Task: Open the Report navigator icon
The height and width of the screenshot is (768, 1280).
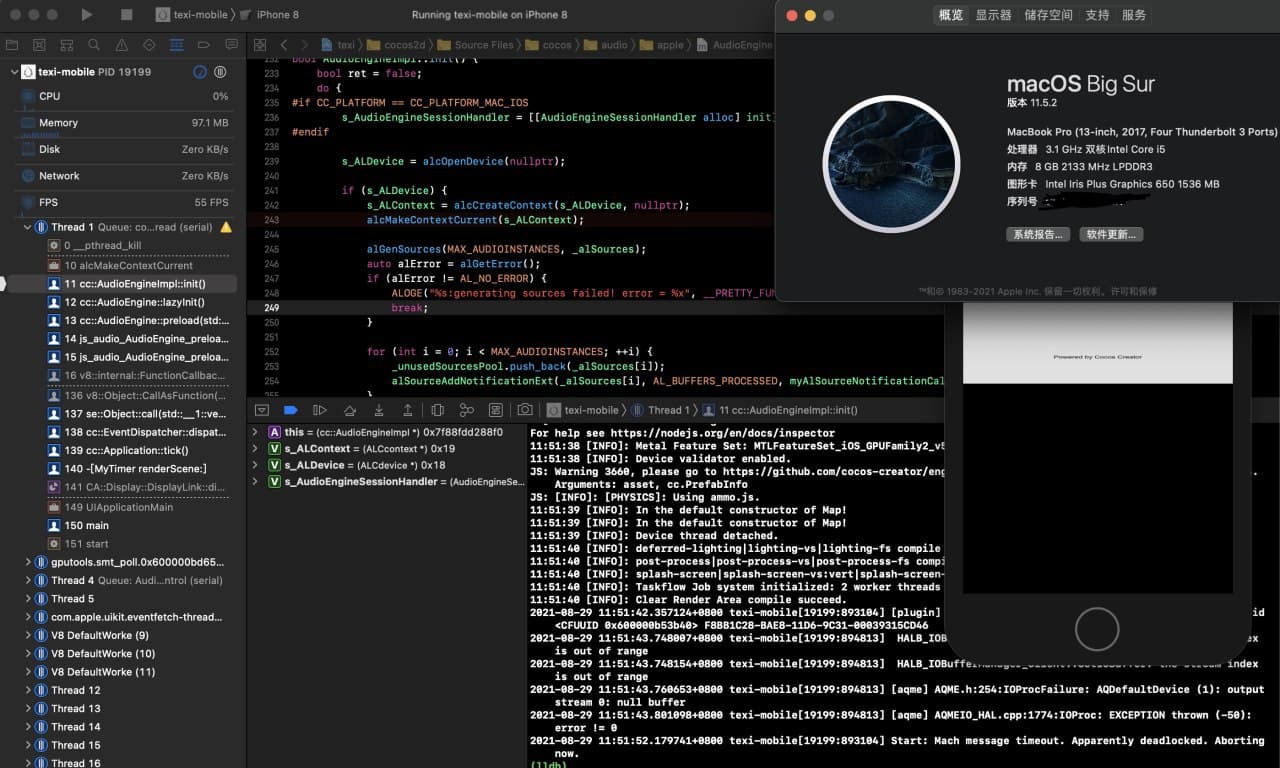Action: pyautogui.click(x=232, y=45)
